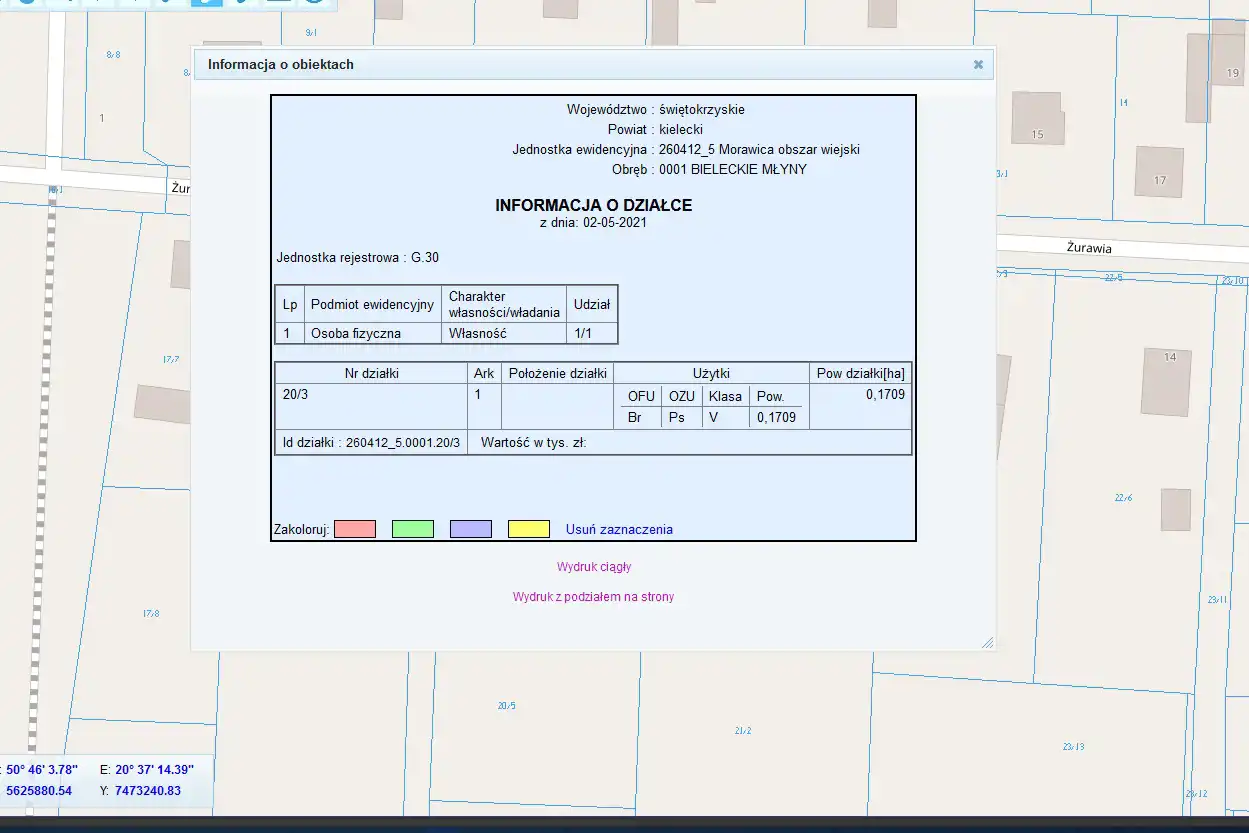Click the Żurawia street label on the right

coord(1089,248)
